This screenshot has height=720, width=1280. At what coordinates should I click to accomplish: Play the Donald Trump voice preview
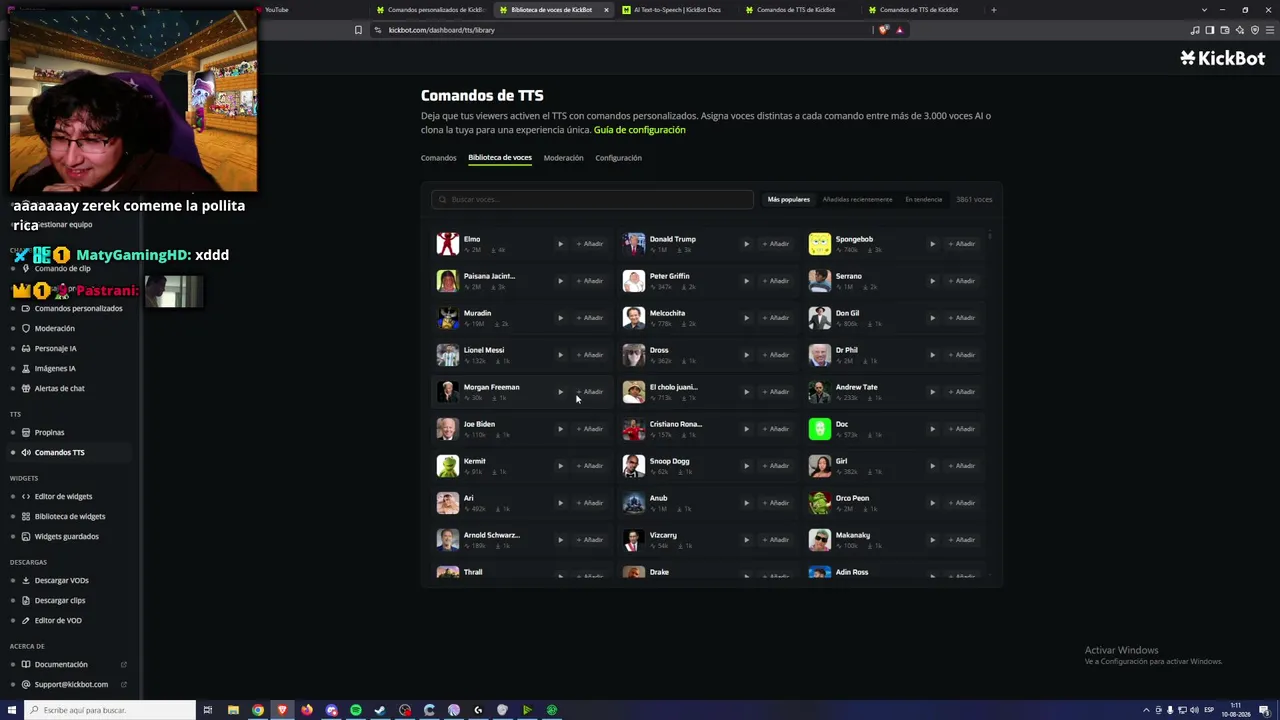tap(746, 244)
